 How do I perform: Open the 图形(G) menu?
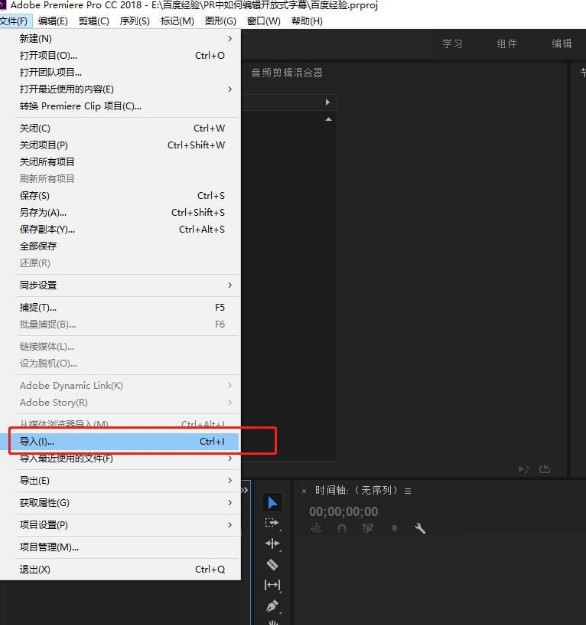point(221,21)
